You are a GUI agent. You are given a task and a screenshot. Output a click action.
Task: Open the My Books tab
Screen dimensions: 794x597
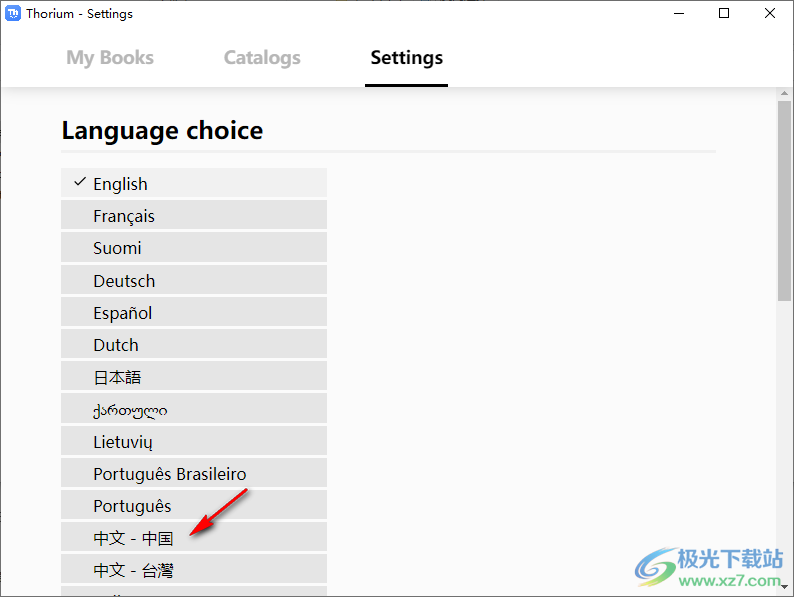[110, 58]
